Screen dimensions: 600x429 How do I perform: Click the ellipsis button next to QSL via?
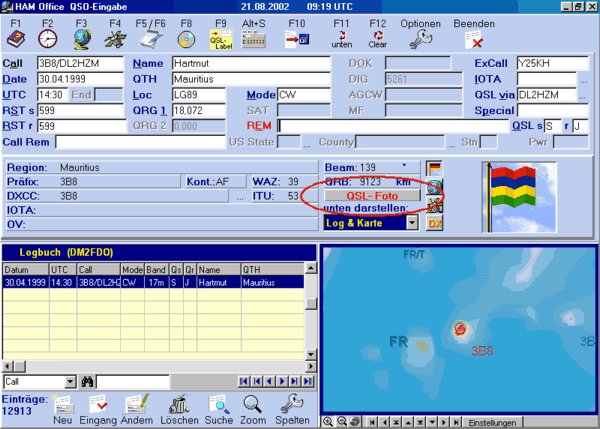pyautogui.click(x=582, y=97)
